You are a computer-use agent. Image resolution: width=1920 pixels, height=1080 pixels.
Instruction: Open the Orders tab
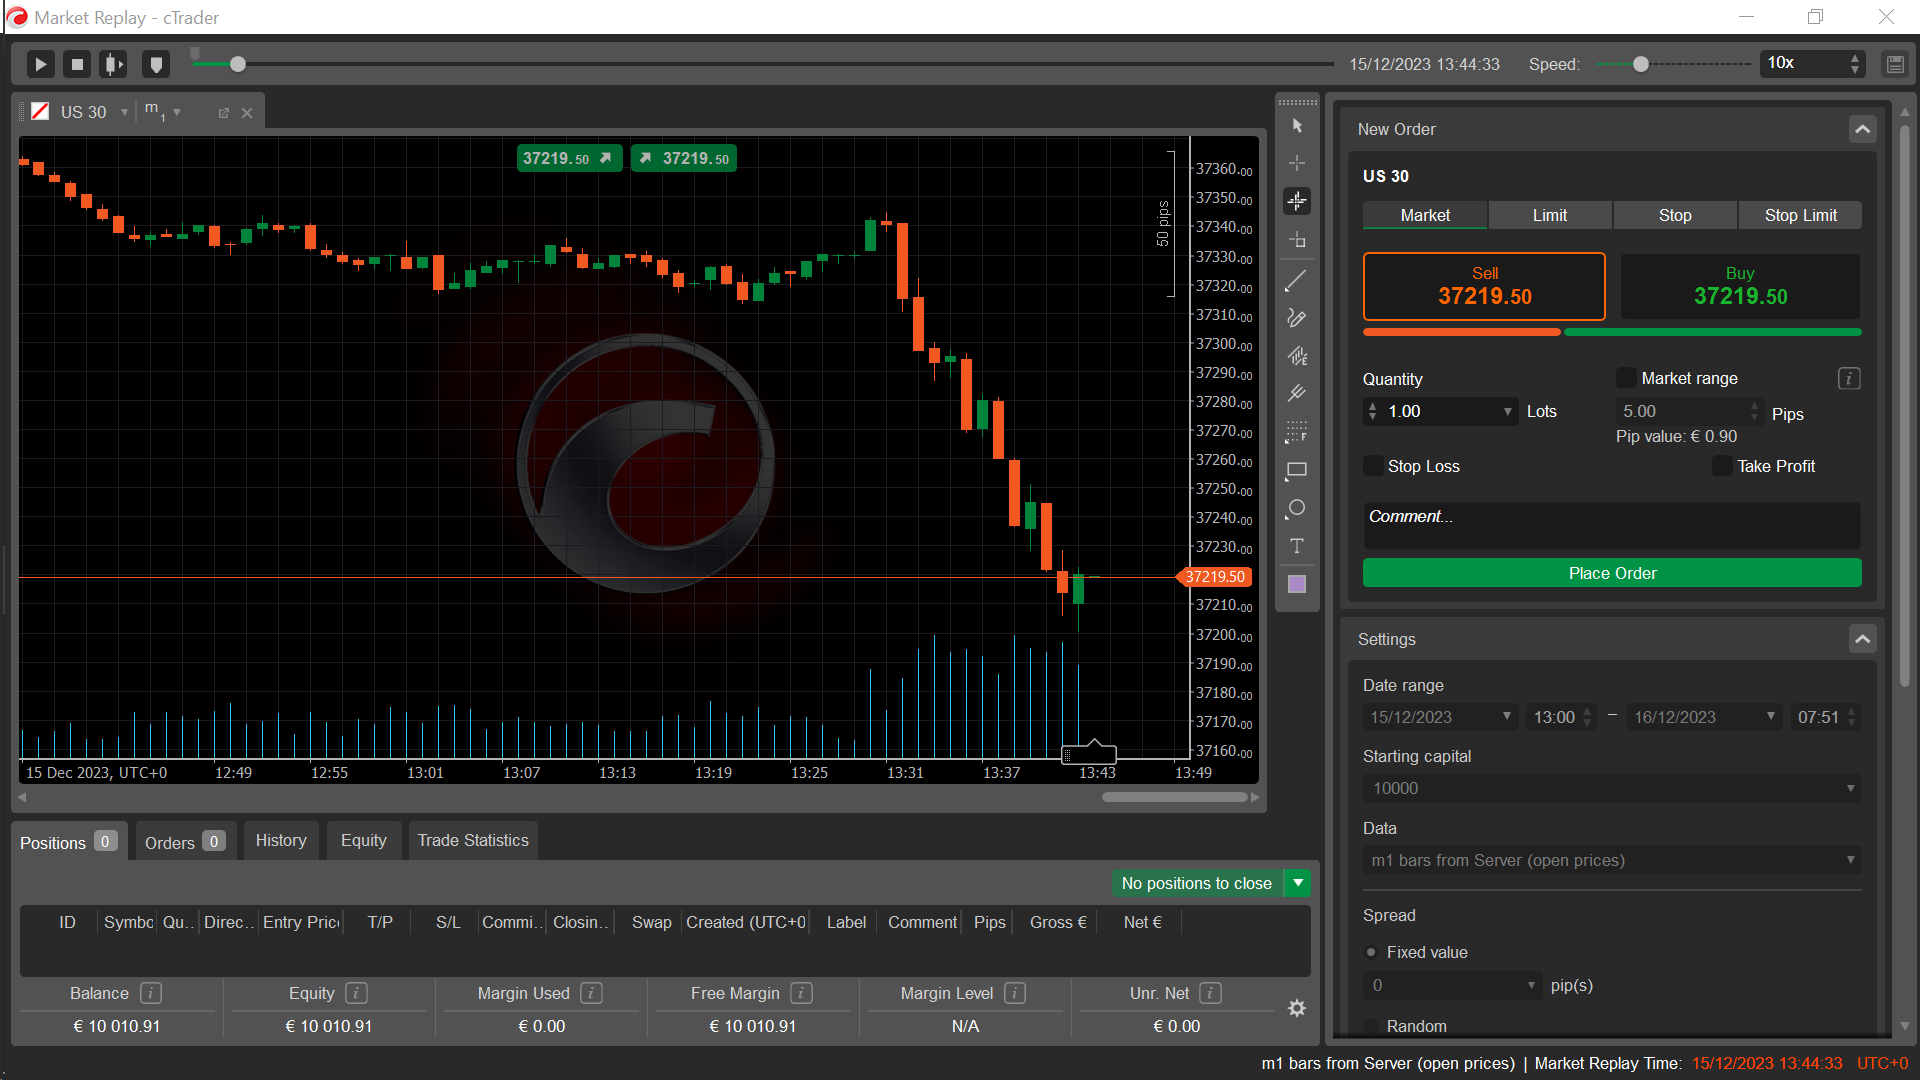[184, 842]
